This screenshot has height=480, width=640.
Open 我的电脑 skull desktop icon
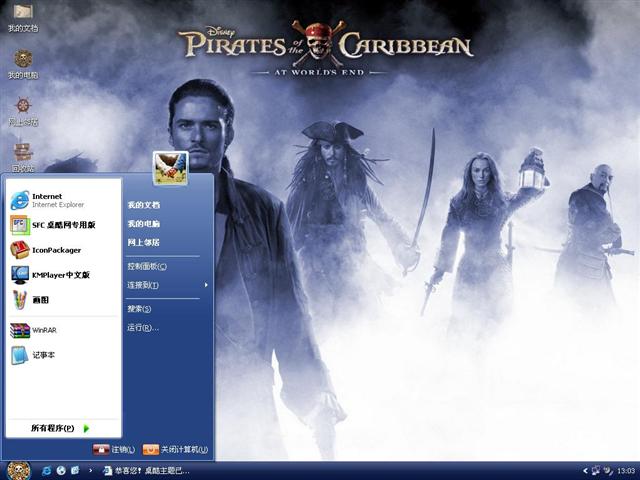tap(23, 64)
